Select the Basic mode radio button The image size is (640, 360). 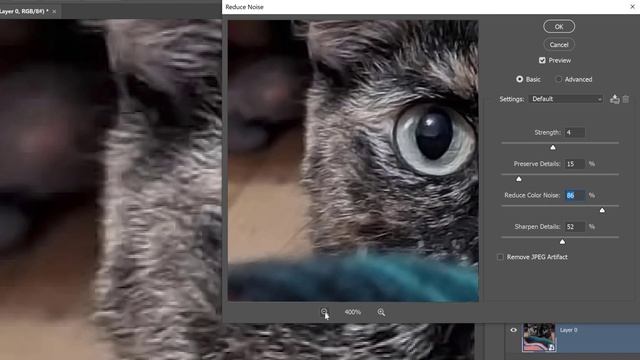click(x=520, y=79)
